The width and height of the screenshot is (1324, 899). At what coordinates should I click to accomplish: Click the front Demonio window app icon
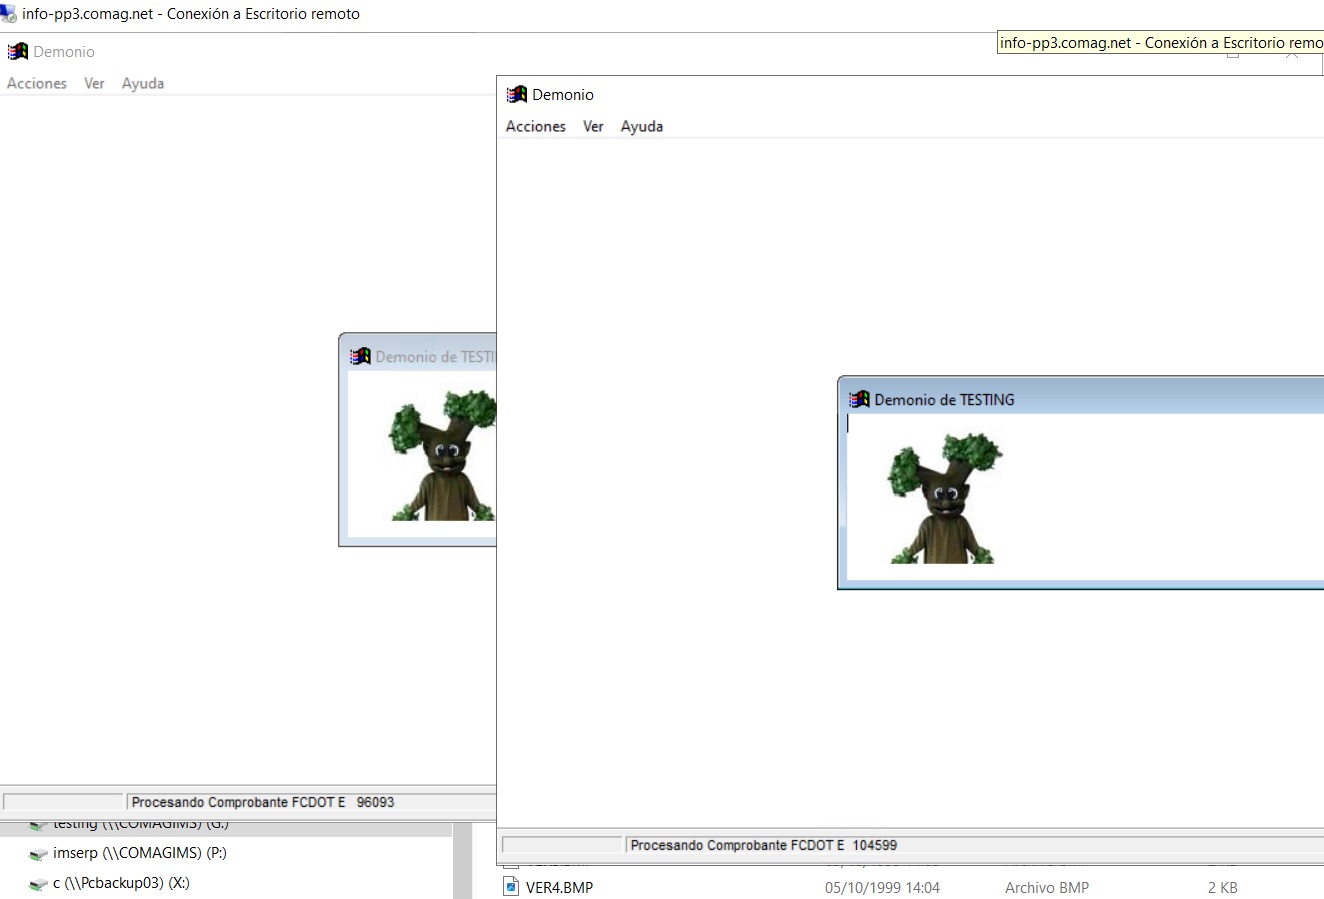click(x=517, y=95)
